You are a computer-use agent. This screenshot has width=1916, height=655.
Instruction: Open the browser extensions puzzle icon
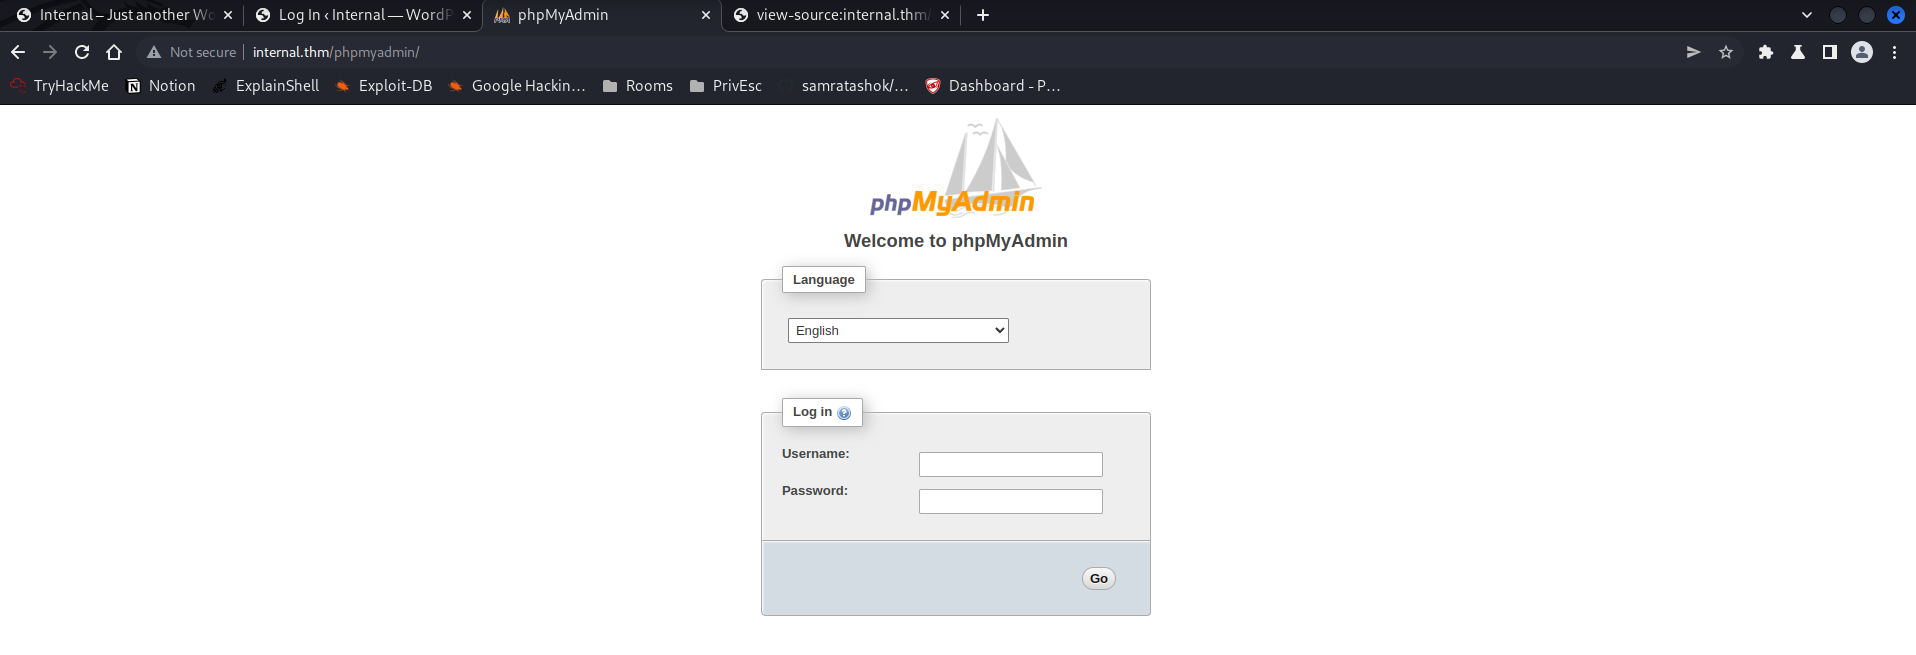1766,52
